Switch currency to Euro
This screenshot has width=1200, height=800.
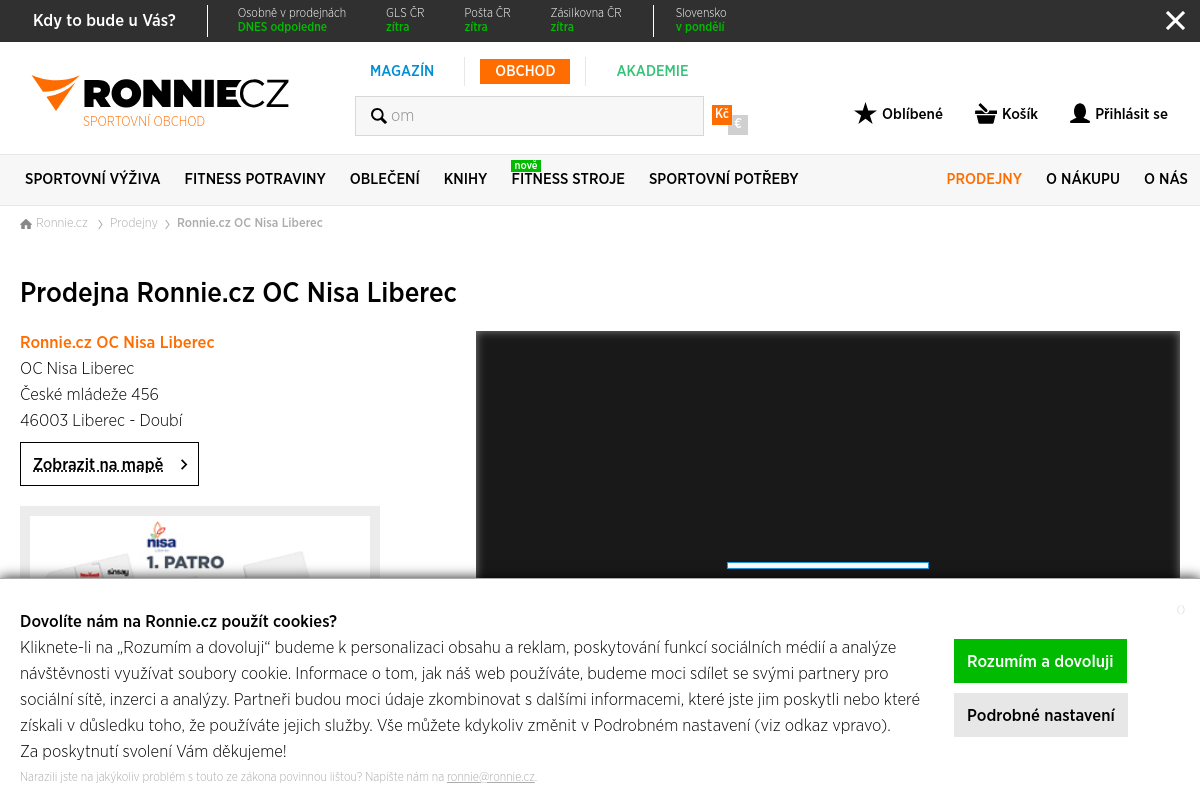pyautogui.click(x=738, y=124)
